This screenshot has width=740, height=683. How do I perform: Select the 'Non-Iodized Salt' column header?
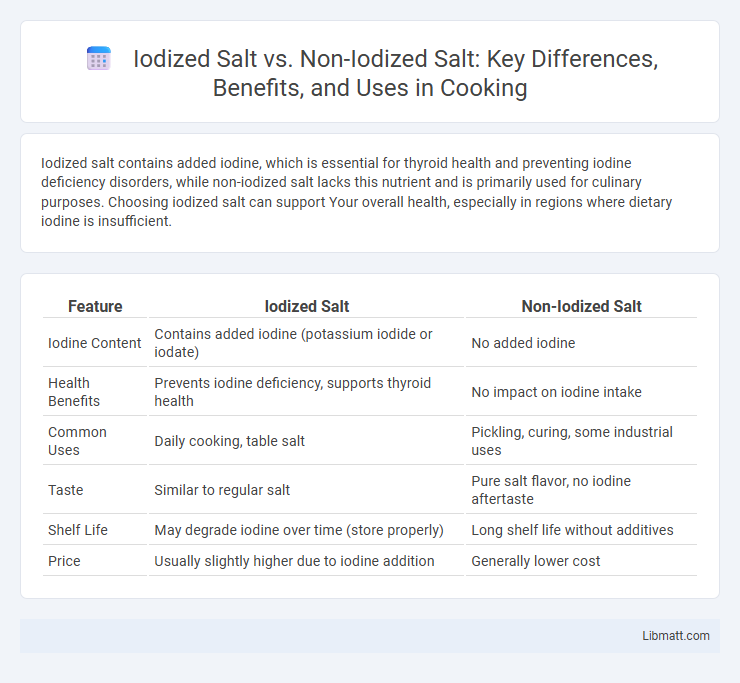581,306
